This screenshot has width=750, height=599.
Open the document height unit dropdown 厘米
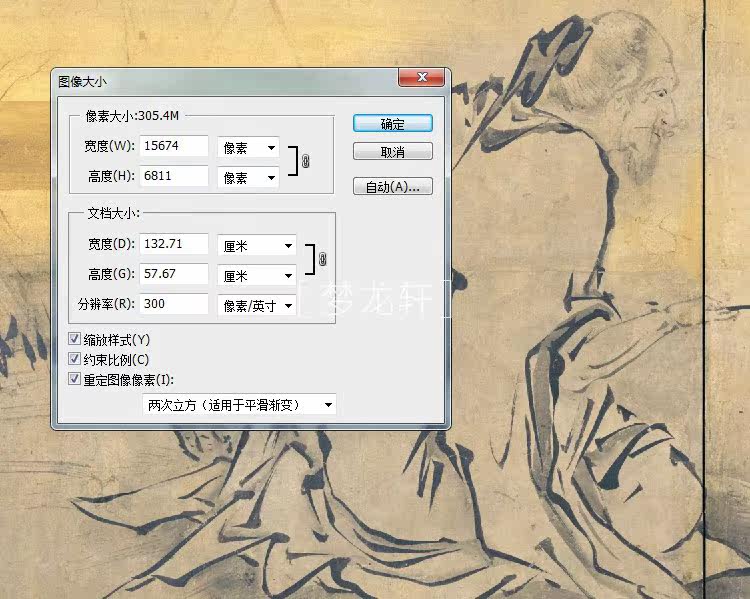coord(257,276)
